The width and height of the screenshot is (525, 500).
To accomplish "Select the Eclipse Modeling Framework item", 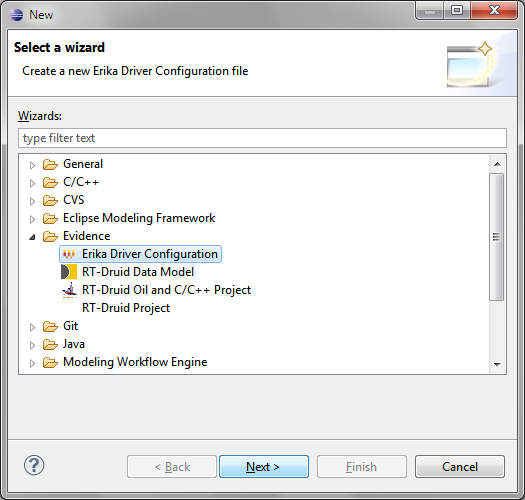I will point(139,218).
